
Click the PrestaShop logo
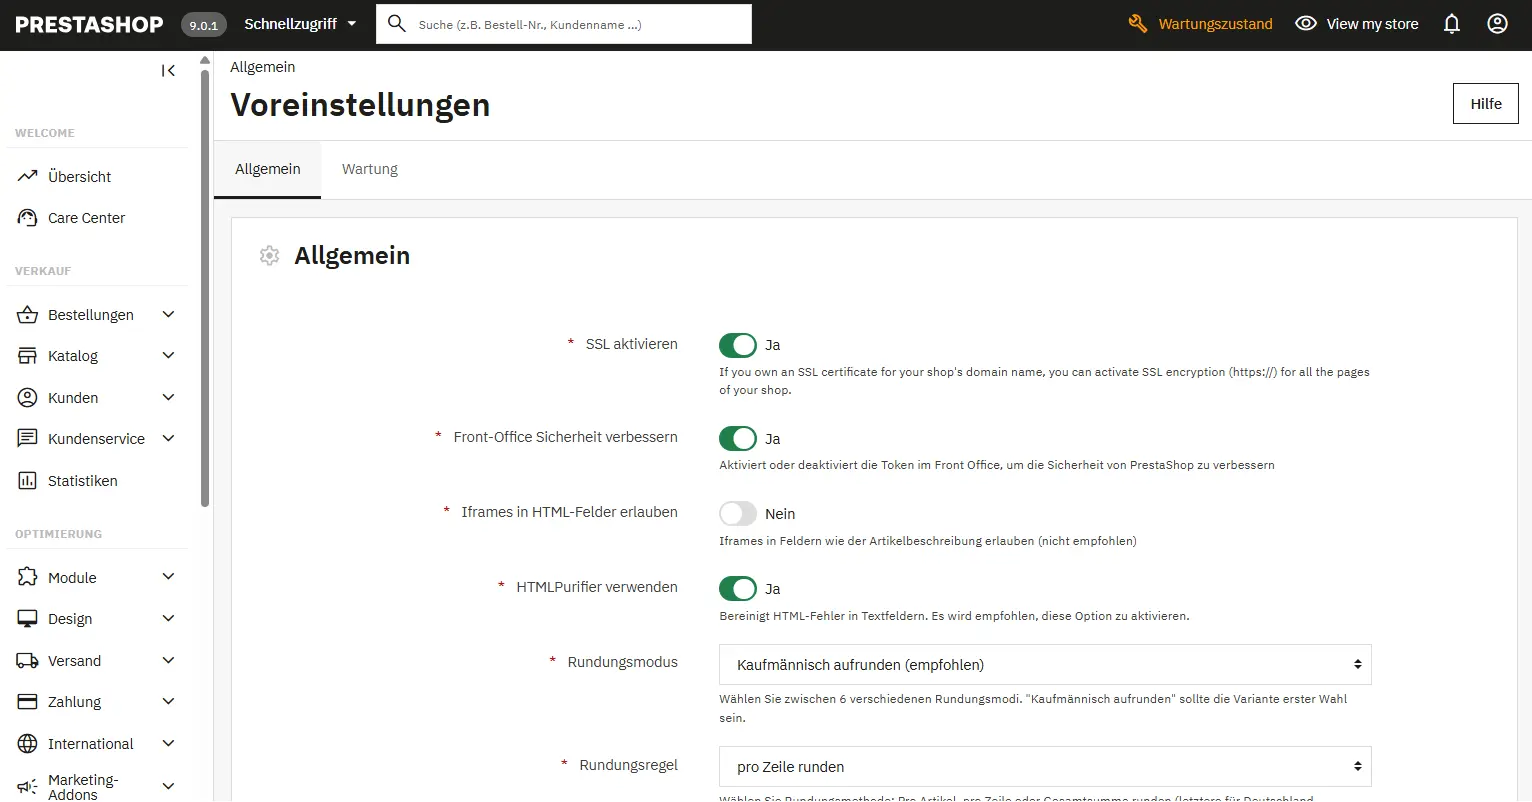click(89, 24)
